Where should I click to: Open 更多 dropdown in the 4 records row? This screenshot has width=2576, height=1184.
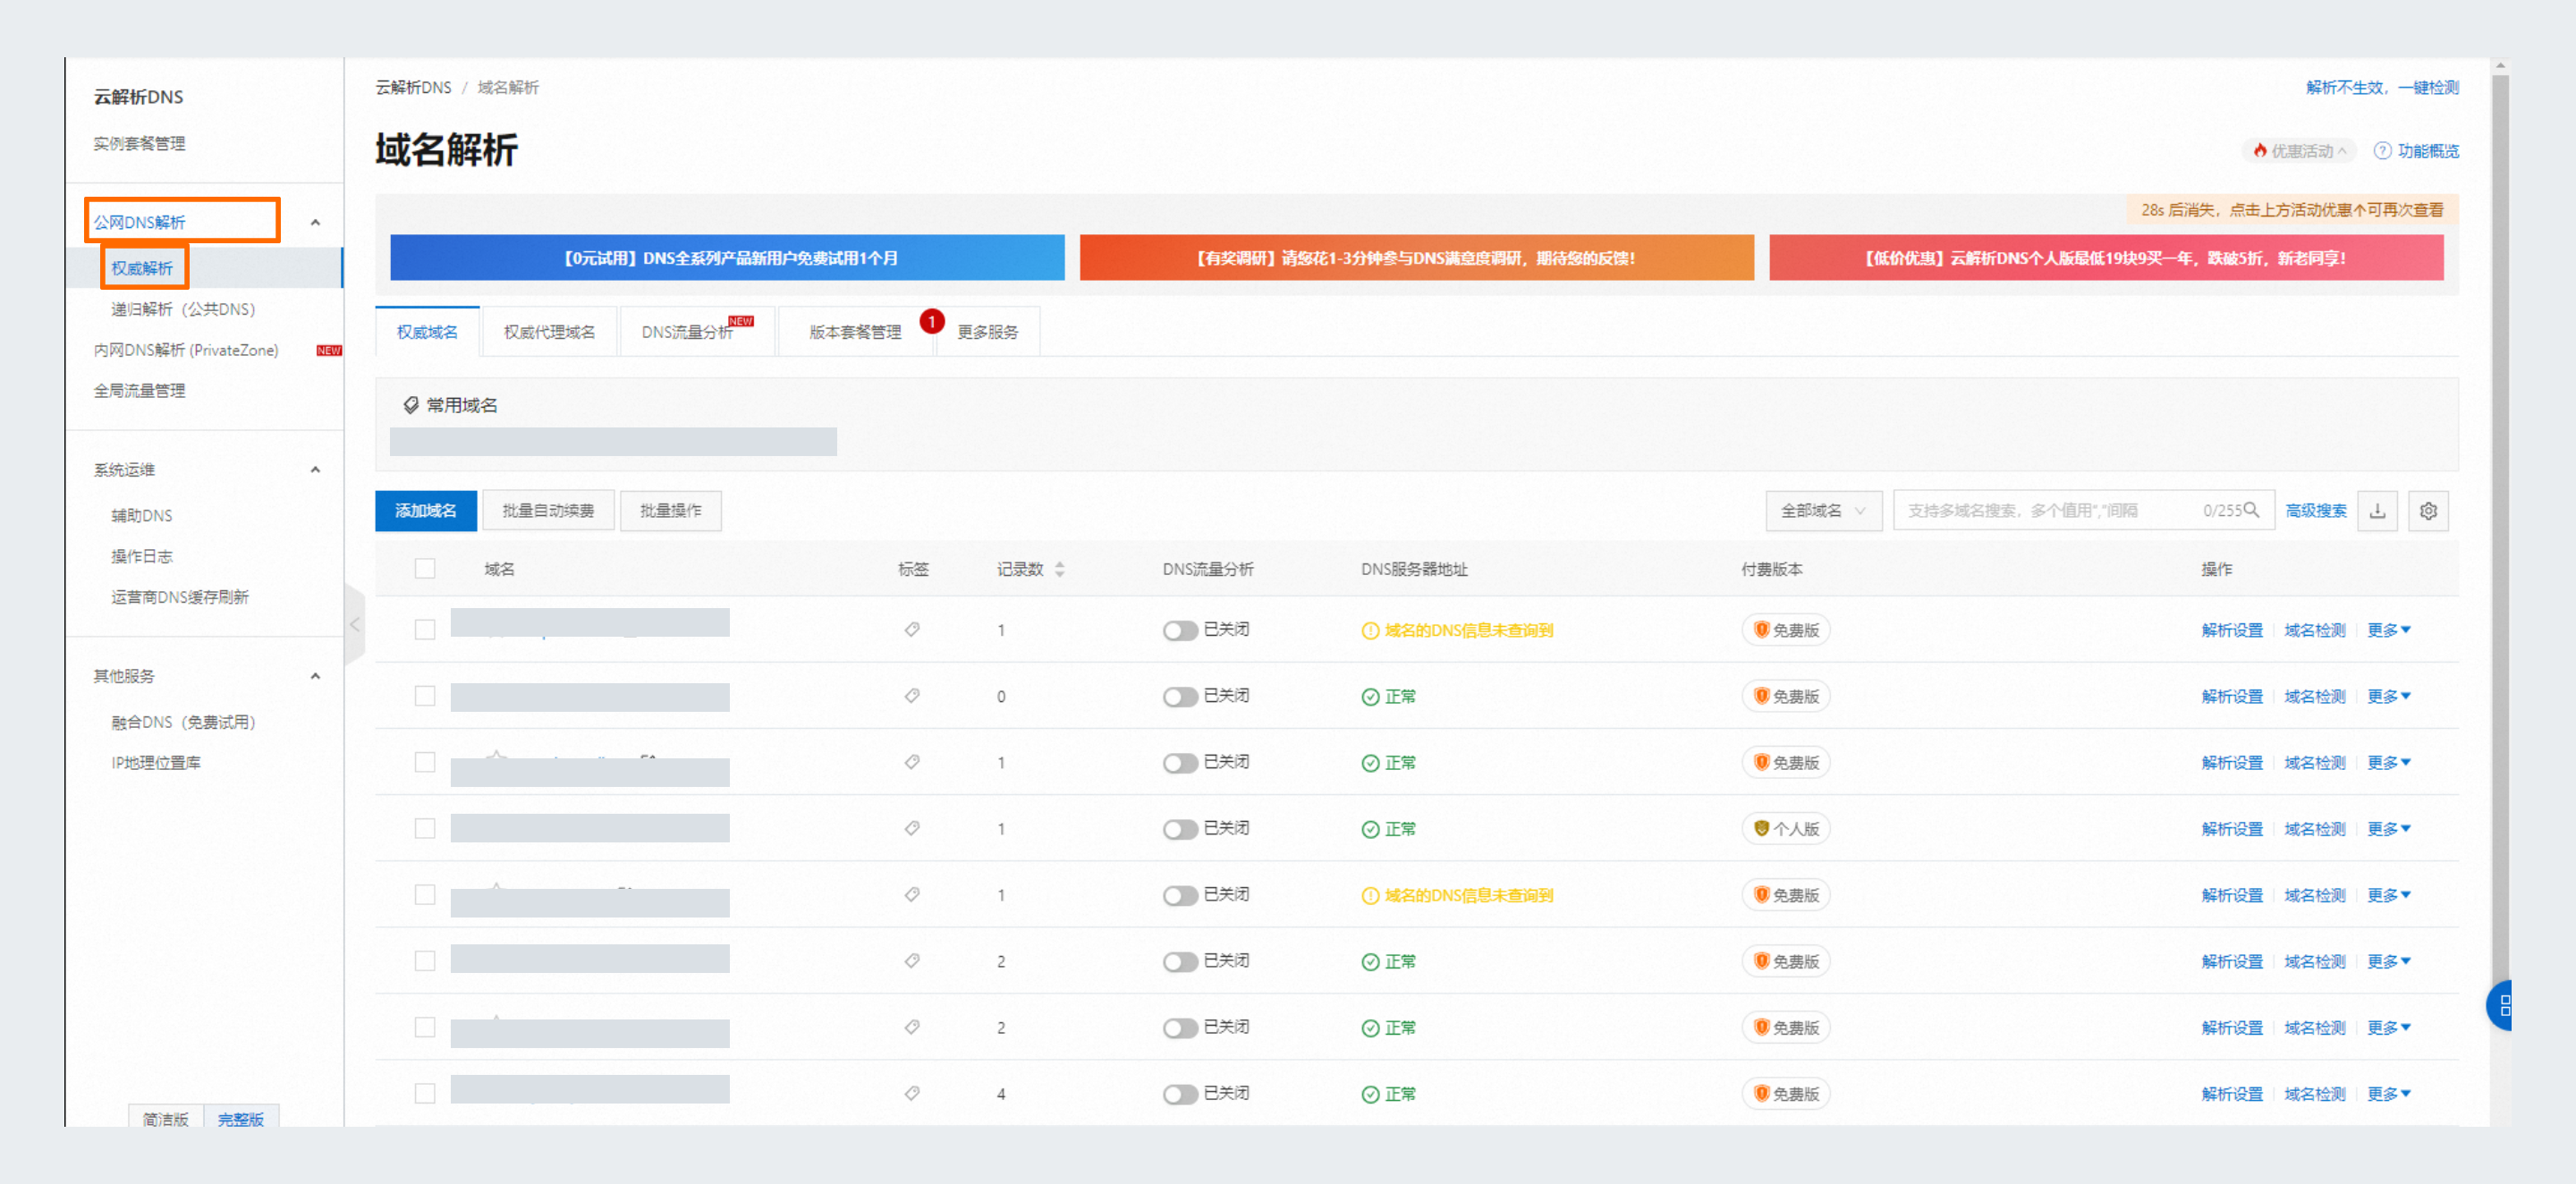pos(2388,1094)
